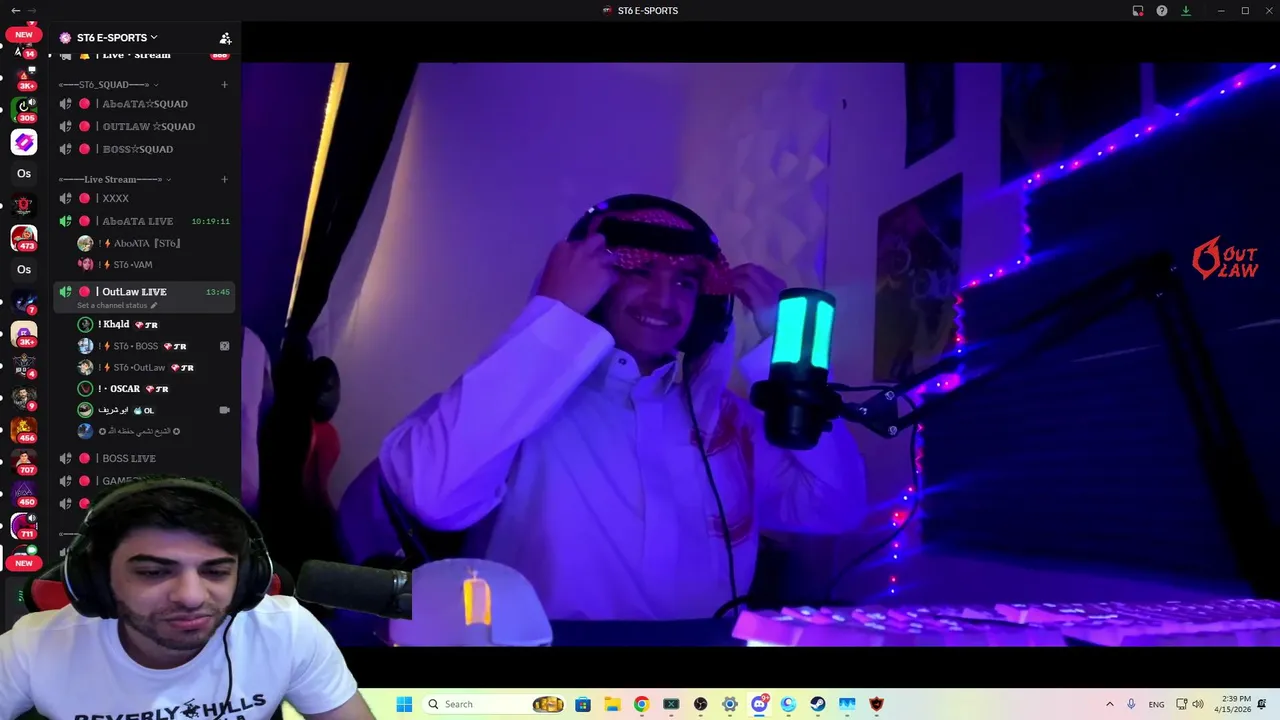Show hidden system tray icons
This screenshot has width=1280, height=720.
[1109, 704]
